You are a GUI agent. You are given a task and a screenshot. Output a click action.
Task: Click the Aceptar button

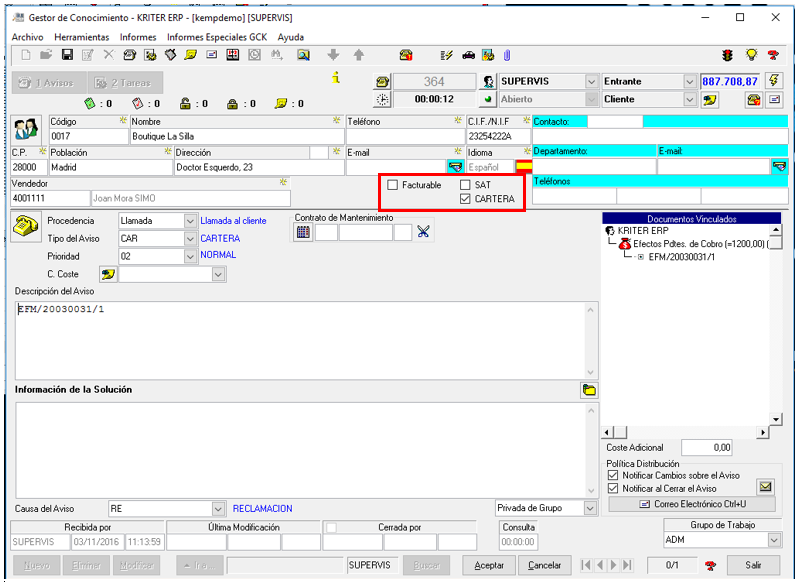tap(489, 565)
